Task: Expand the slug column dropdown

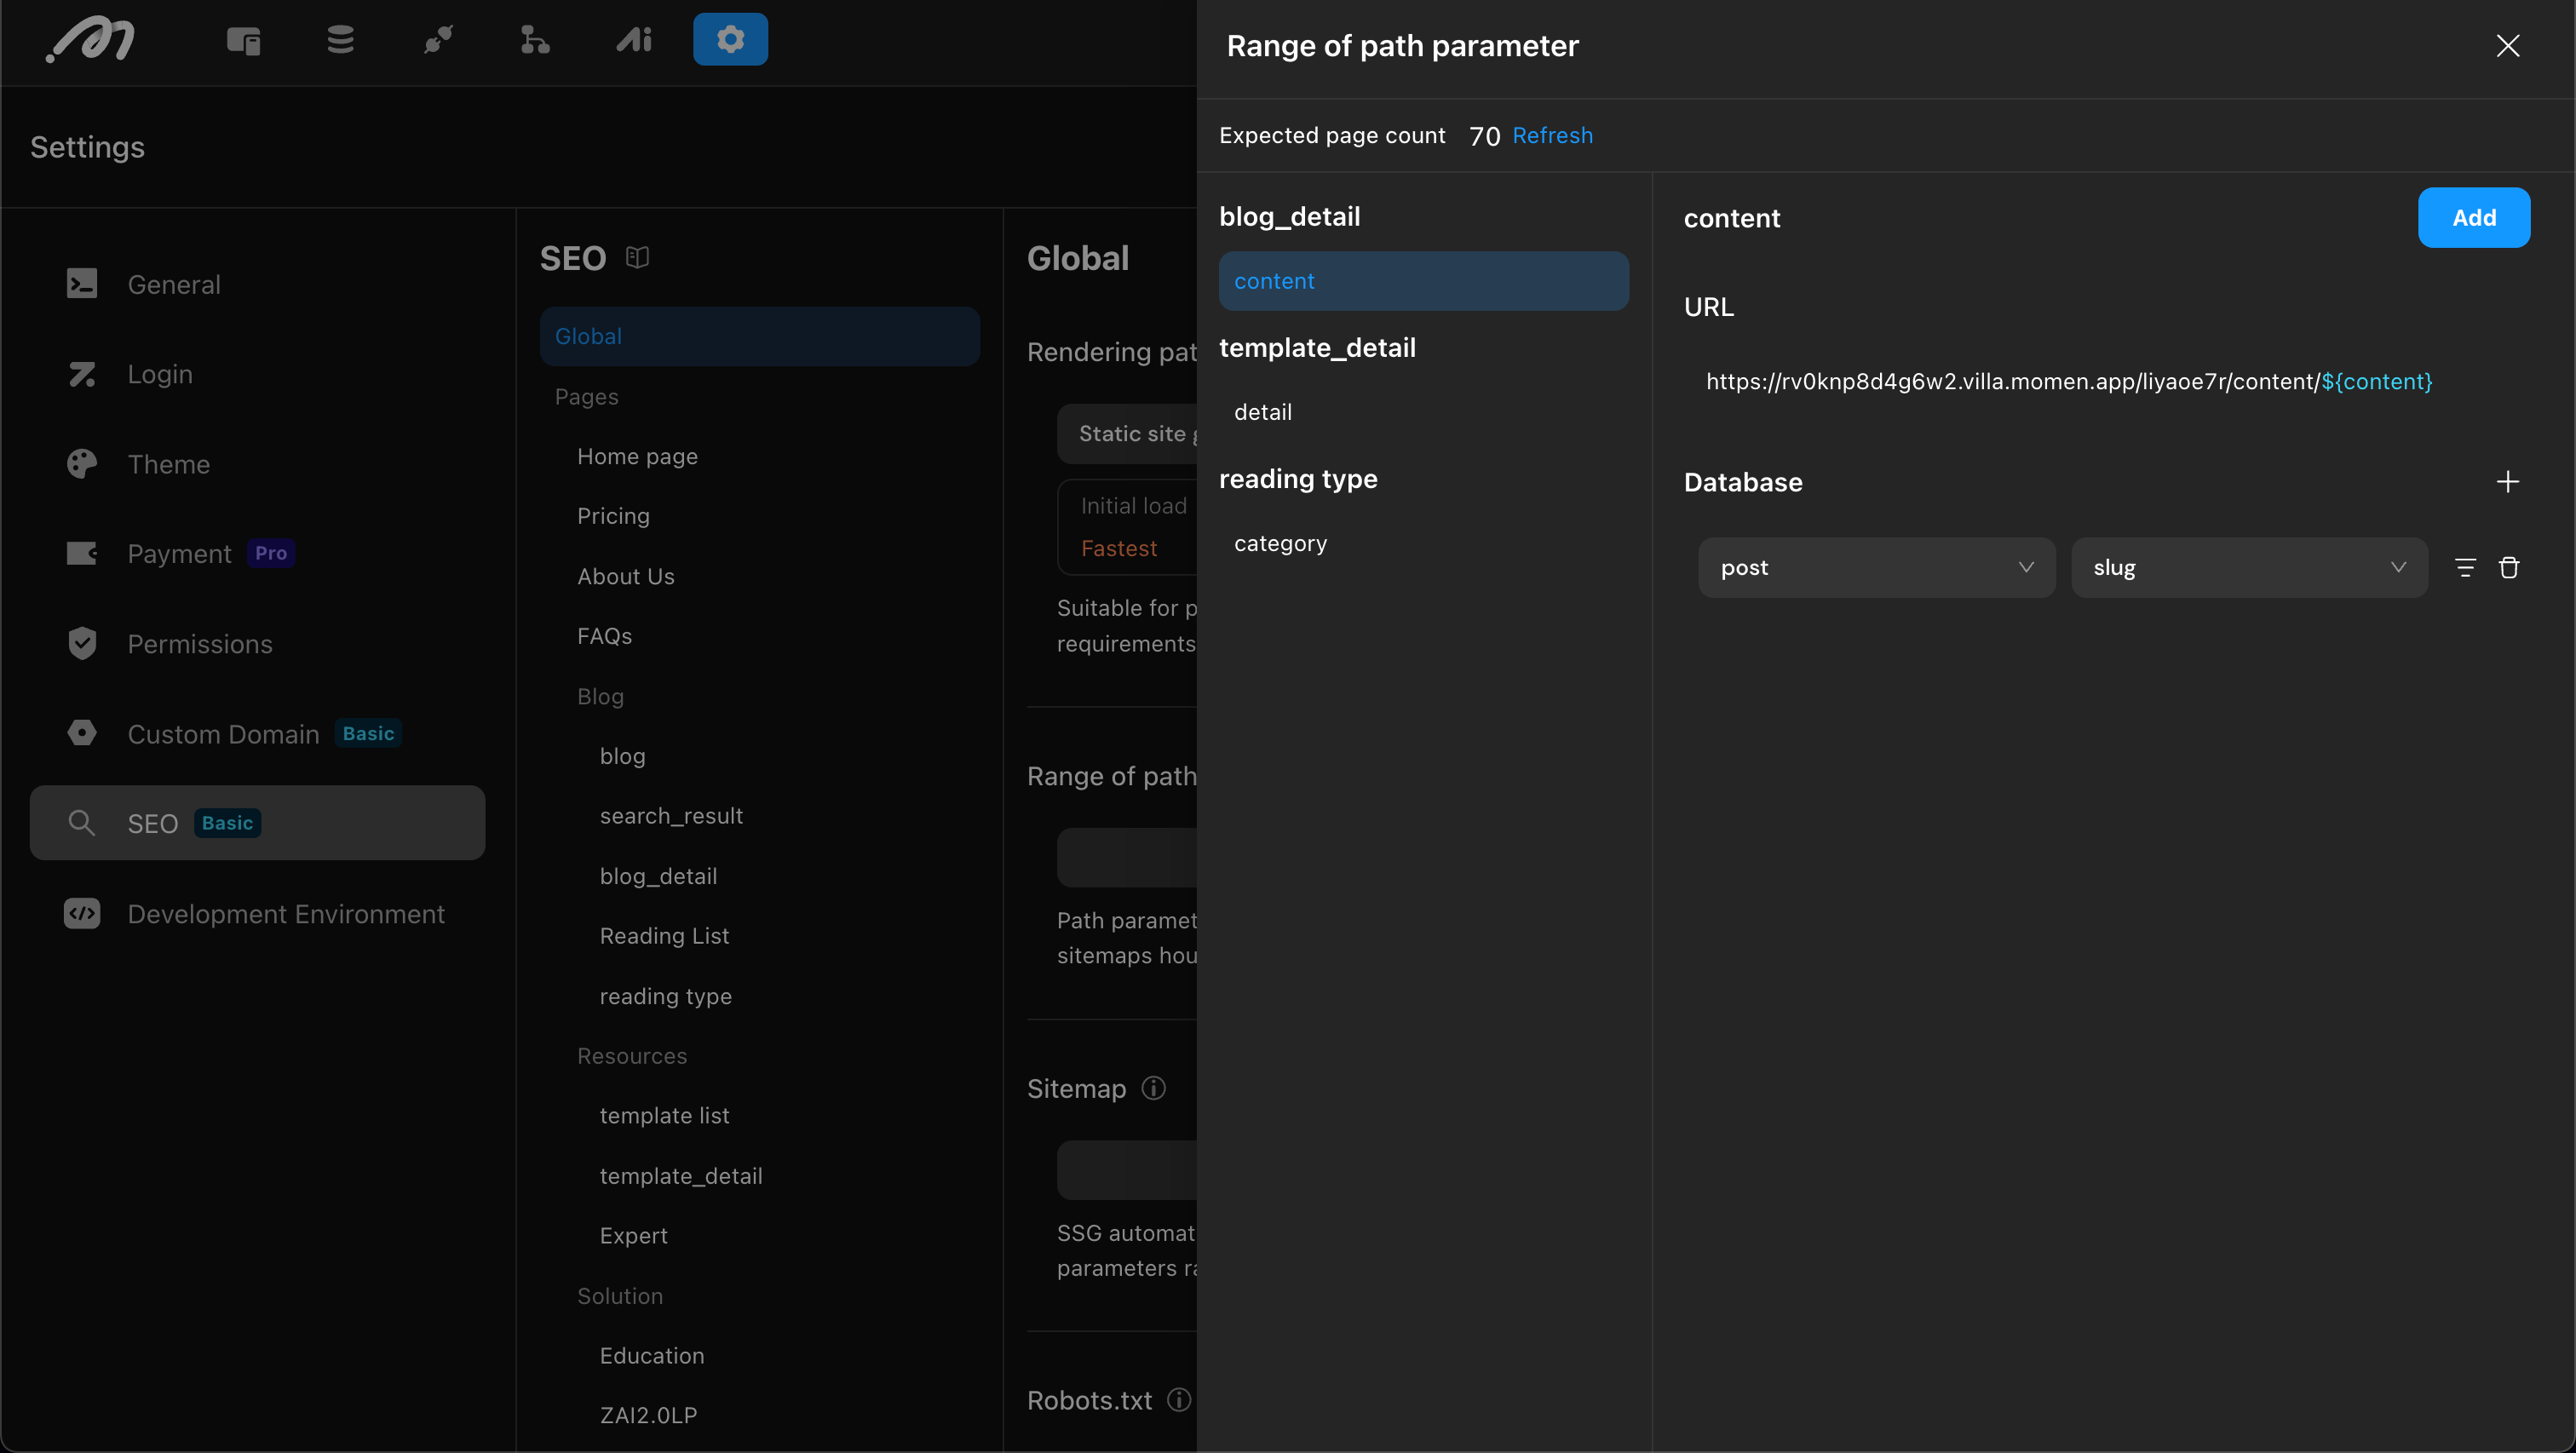Action: (x=2249, y=568)
